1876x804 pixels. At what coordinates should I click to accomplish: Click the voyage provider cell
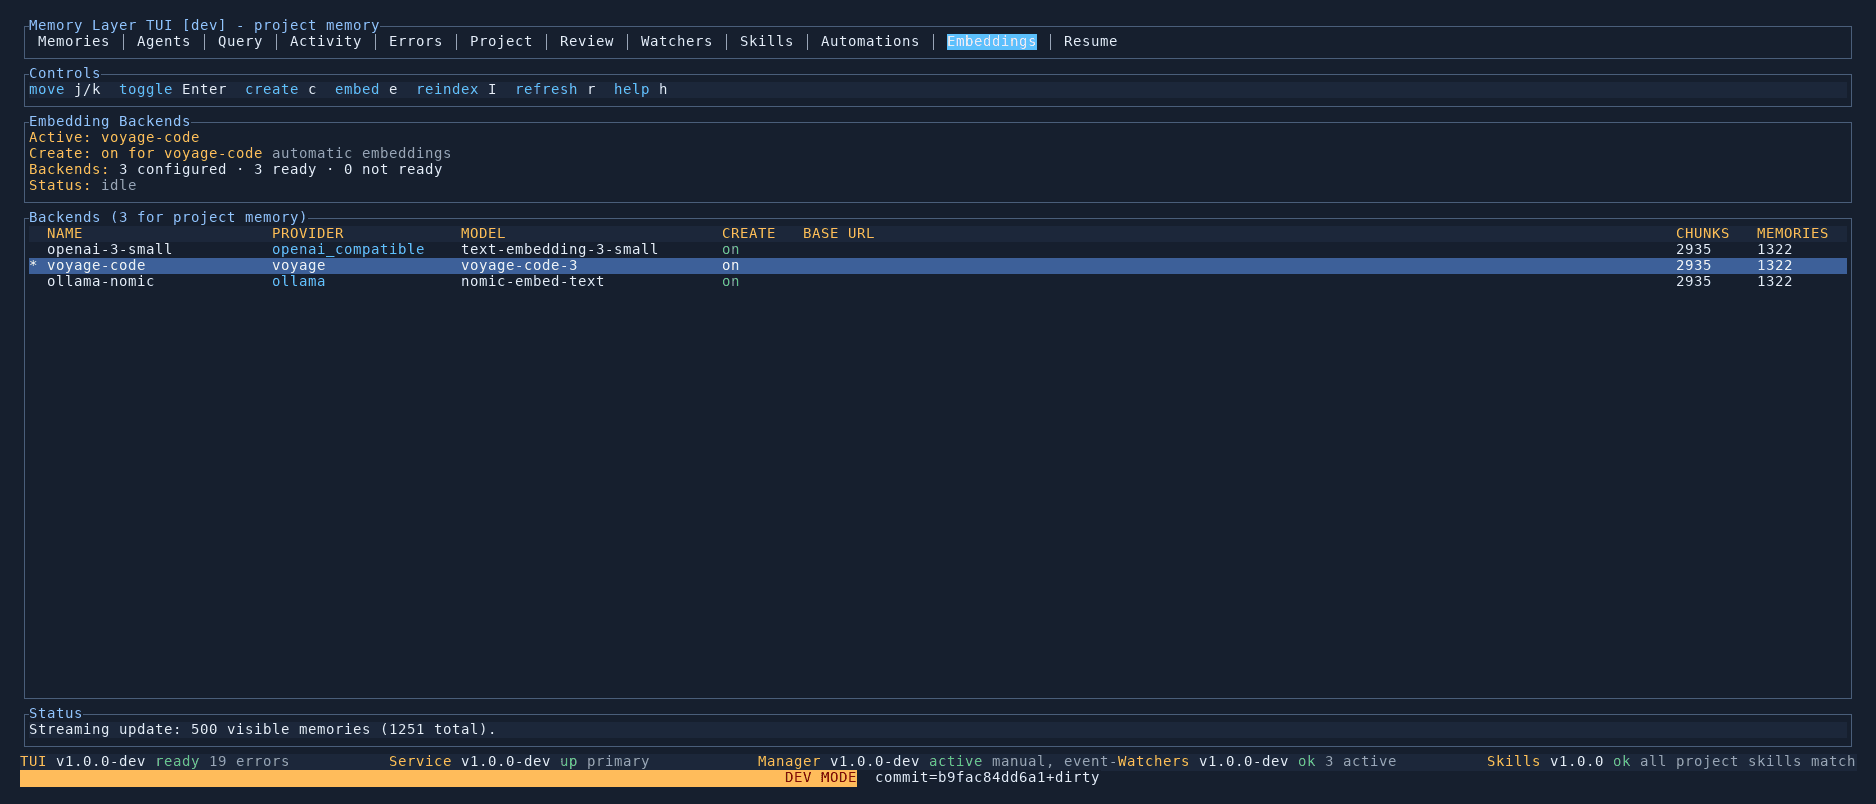coord(299,265)
